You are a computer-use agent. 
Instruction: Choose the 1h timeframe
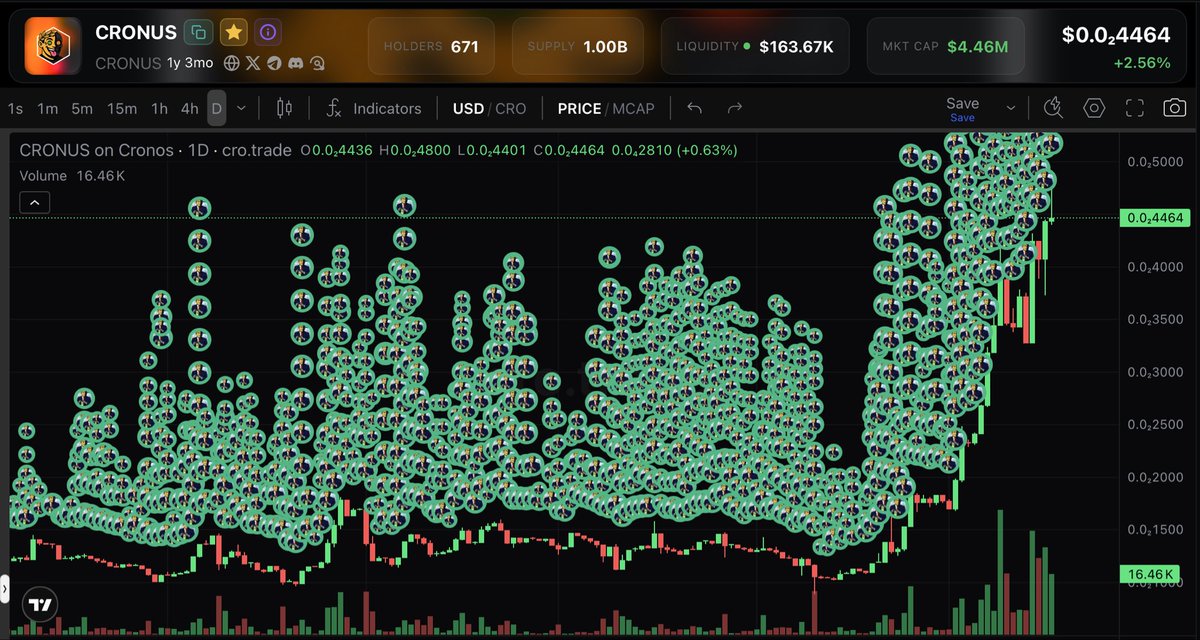tap(159, 108)
